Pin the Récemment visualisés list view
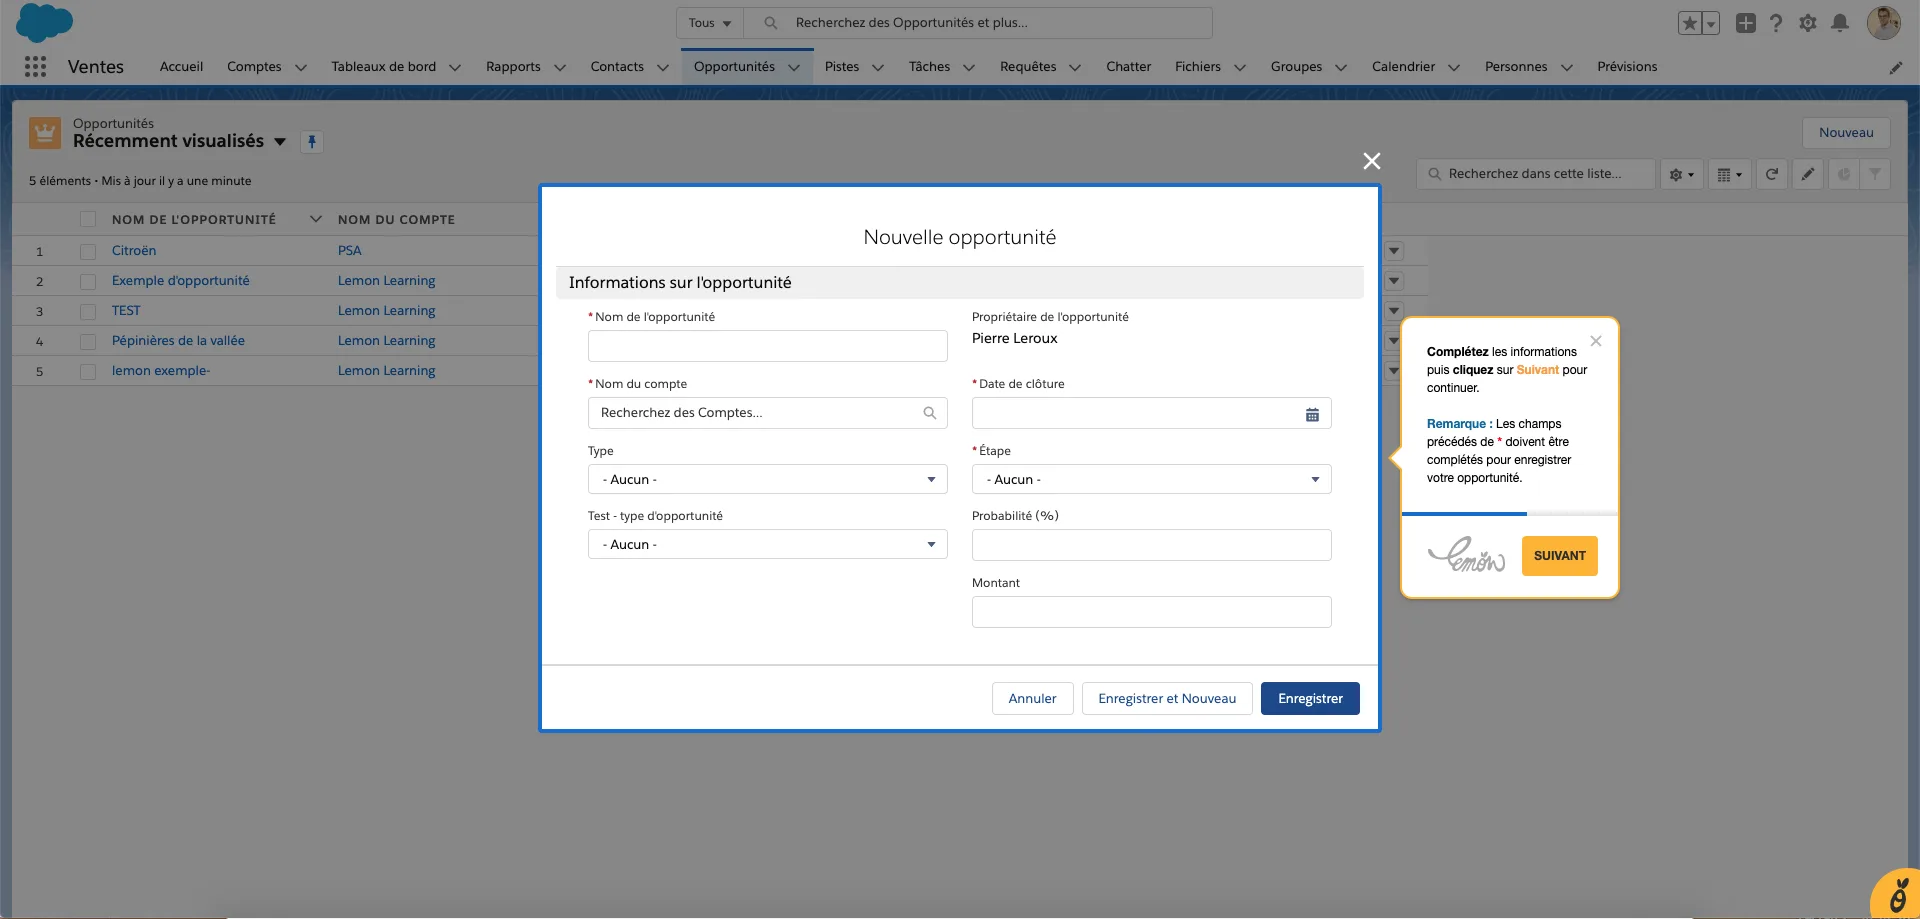This screenshot has height=919, width=1920. [x=312, y=142]
